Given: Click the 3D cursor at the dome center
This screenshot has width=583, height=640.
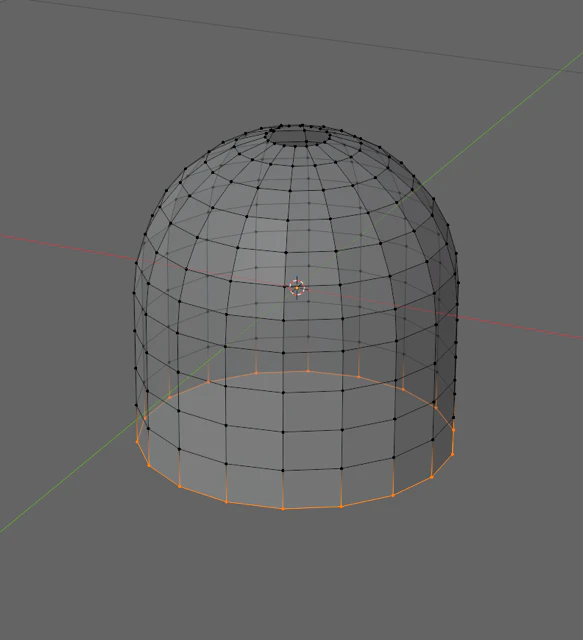Looking at the screenshot, I should point(297,287).
